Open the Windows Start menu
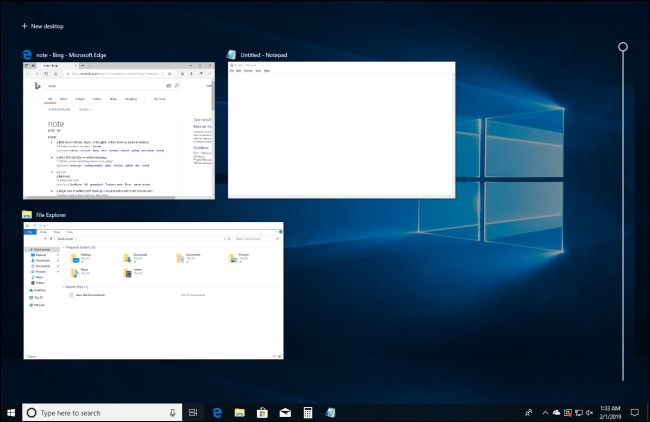 point(11,412)
